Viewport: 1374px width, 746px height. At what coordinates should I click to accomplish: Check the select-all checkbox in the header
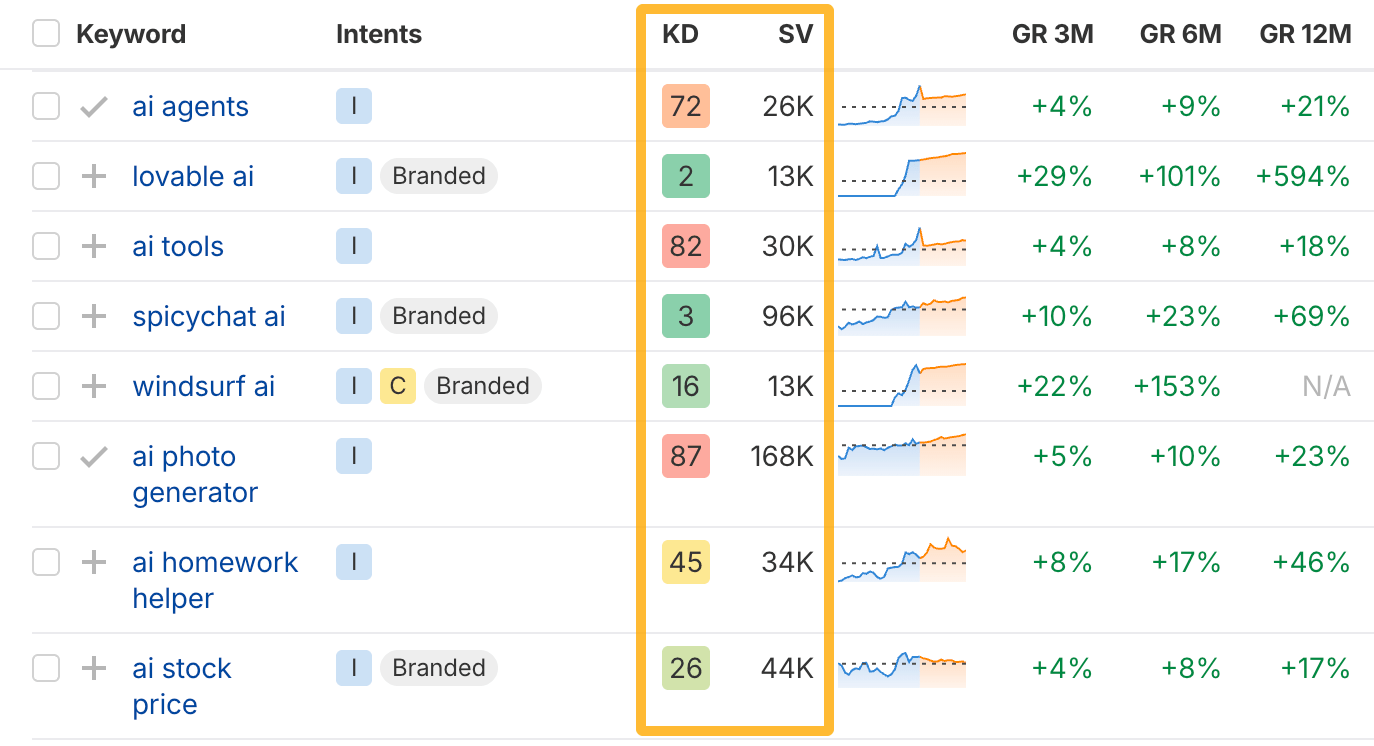click(45, 33)
